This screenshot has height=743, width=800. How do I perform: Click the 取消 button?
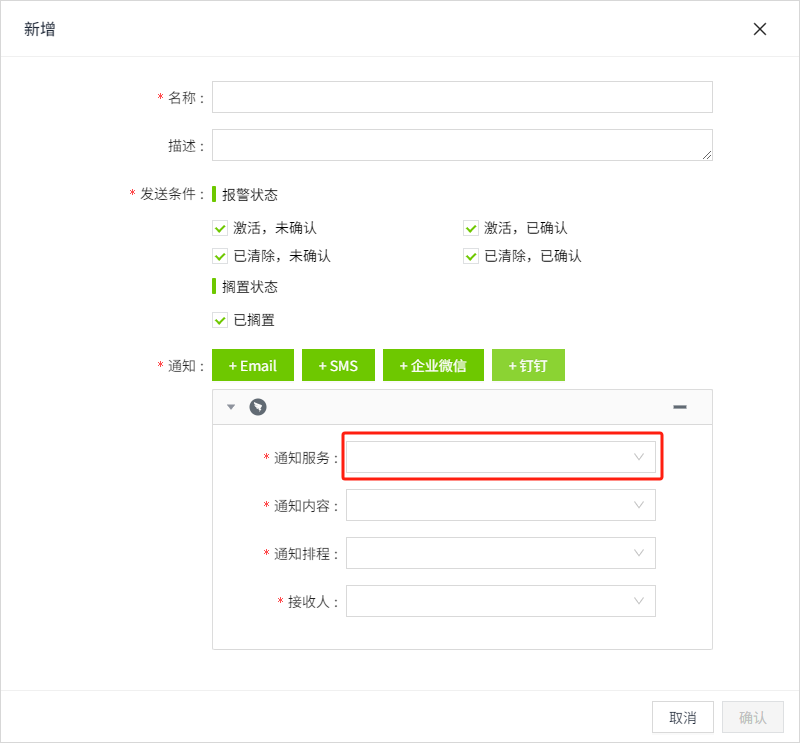click(683, 717)
